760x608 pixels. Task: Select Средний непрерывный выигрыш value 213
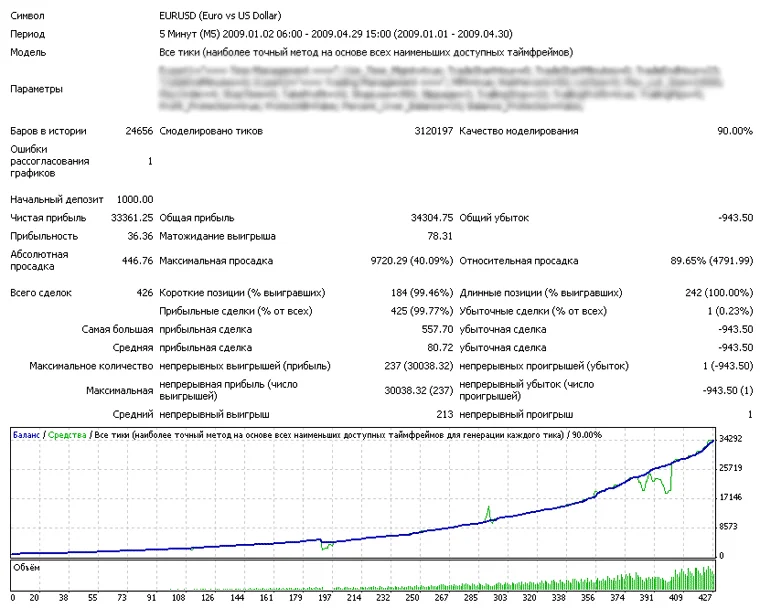click(444, 415)
